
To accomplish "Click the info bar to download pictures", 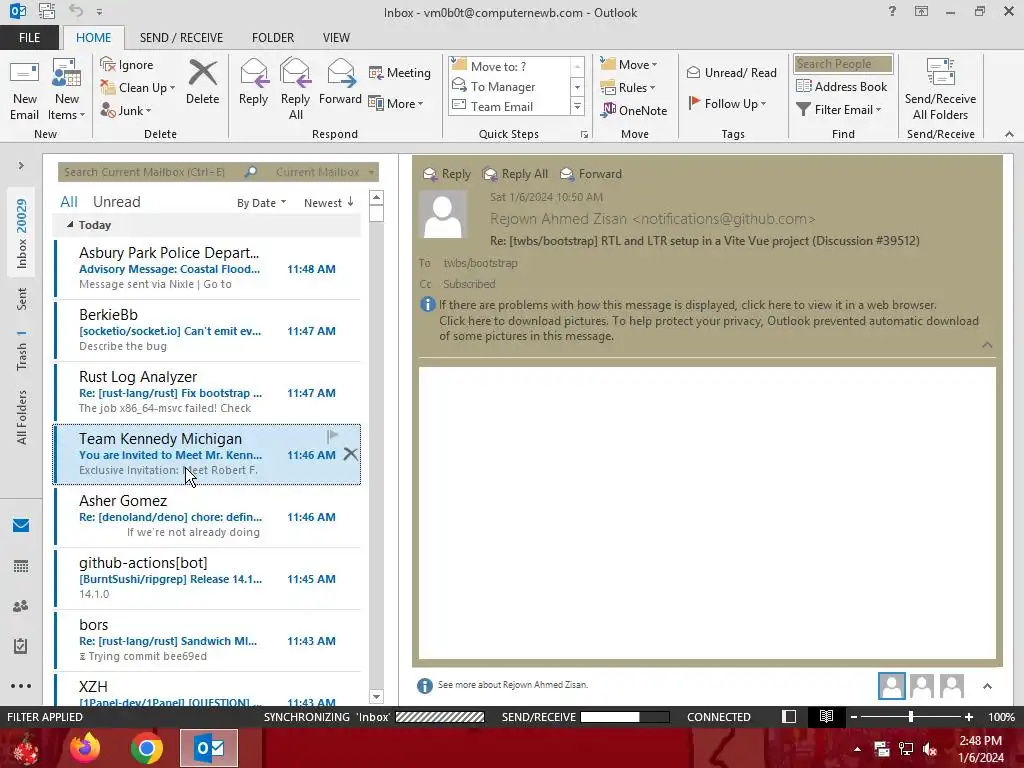I will 709,321.
